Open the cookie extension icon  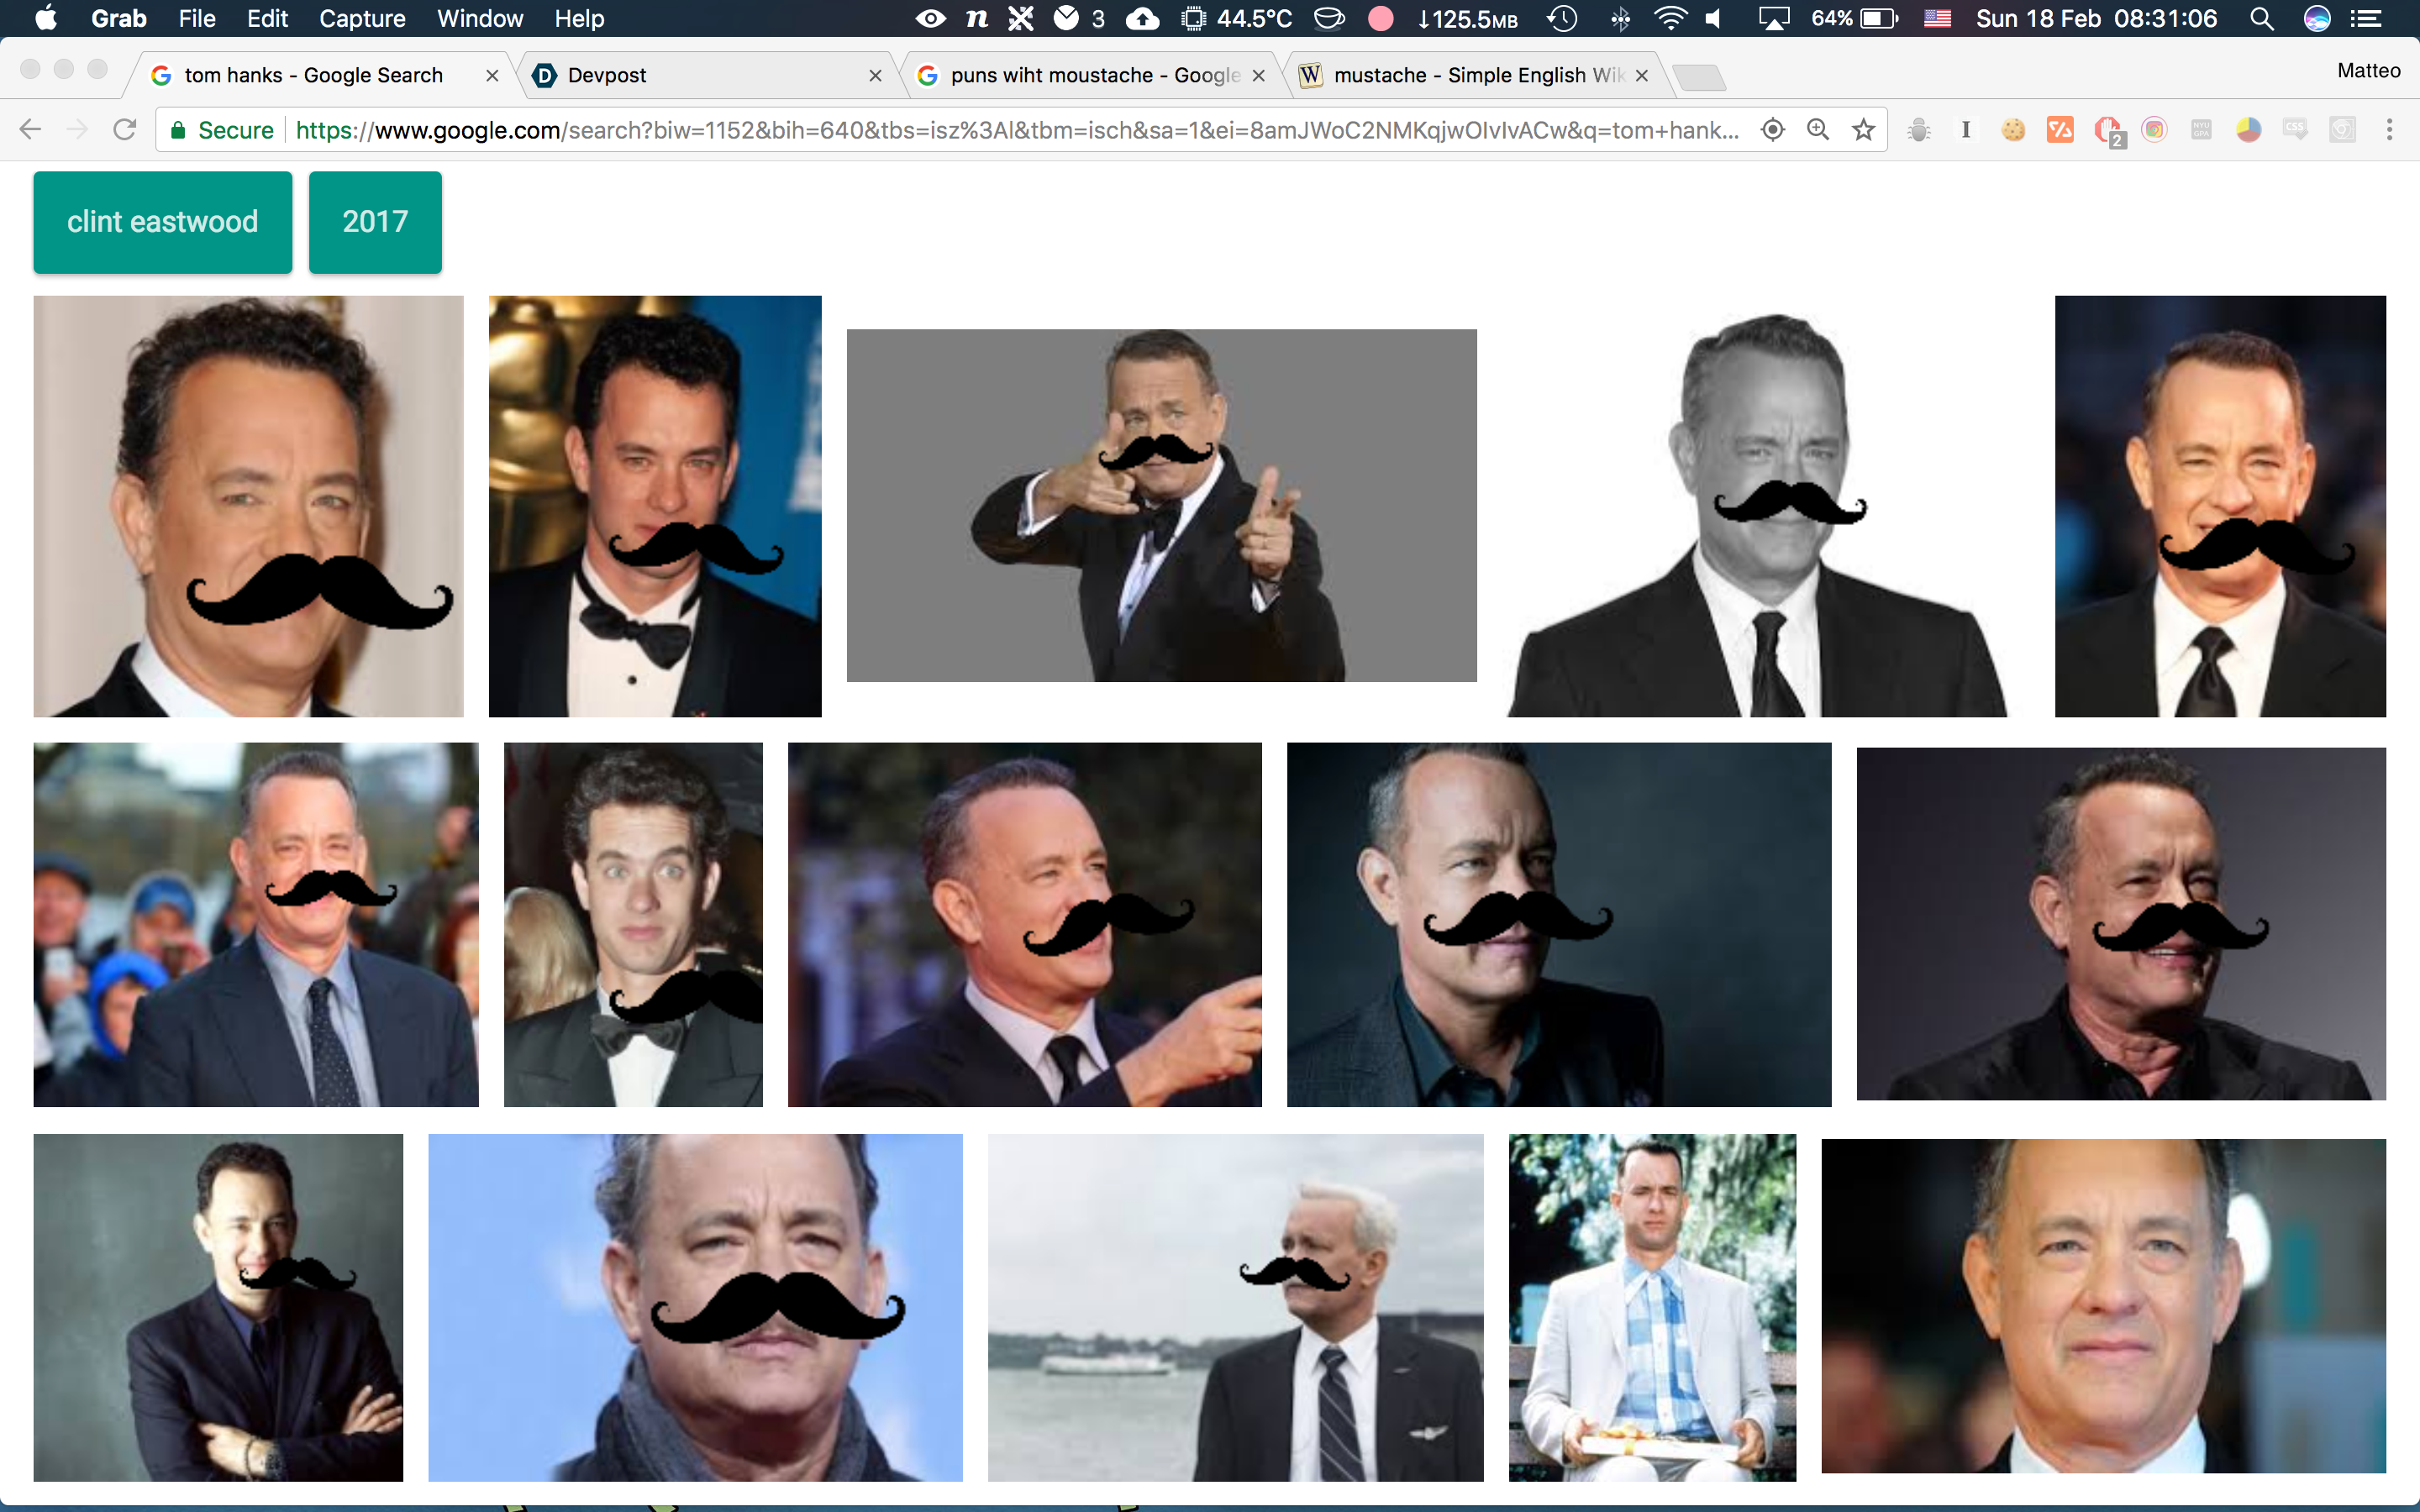(2013, 130)
